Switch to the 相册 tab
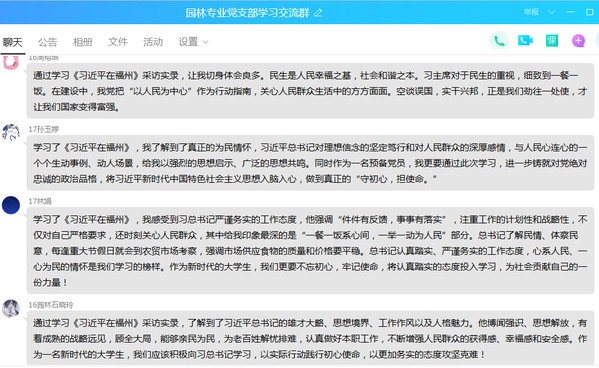 click(83, 42)
